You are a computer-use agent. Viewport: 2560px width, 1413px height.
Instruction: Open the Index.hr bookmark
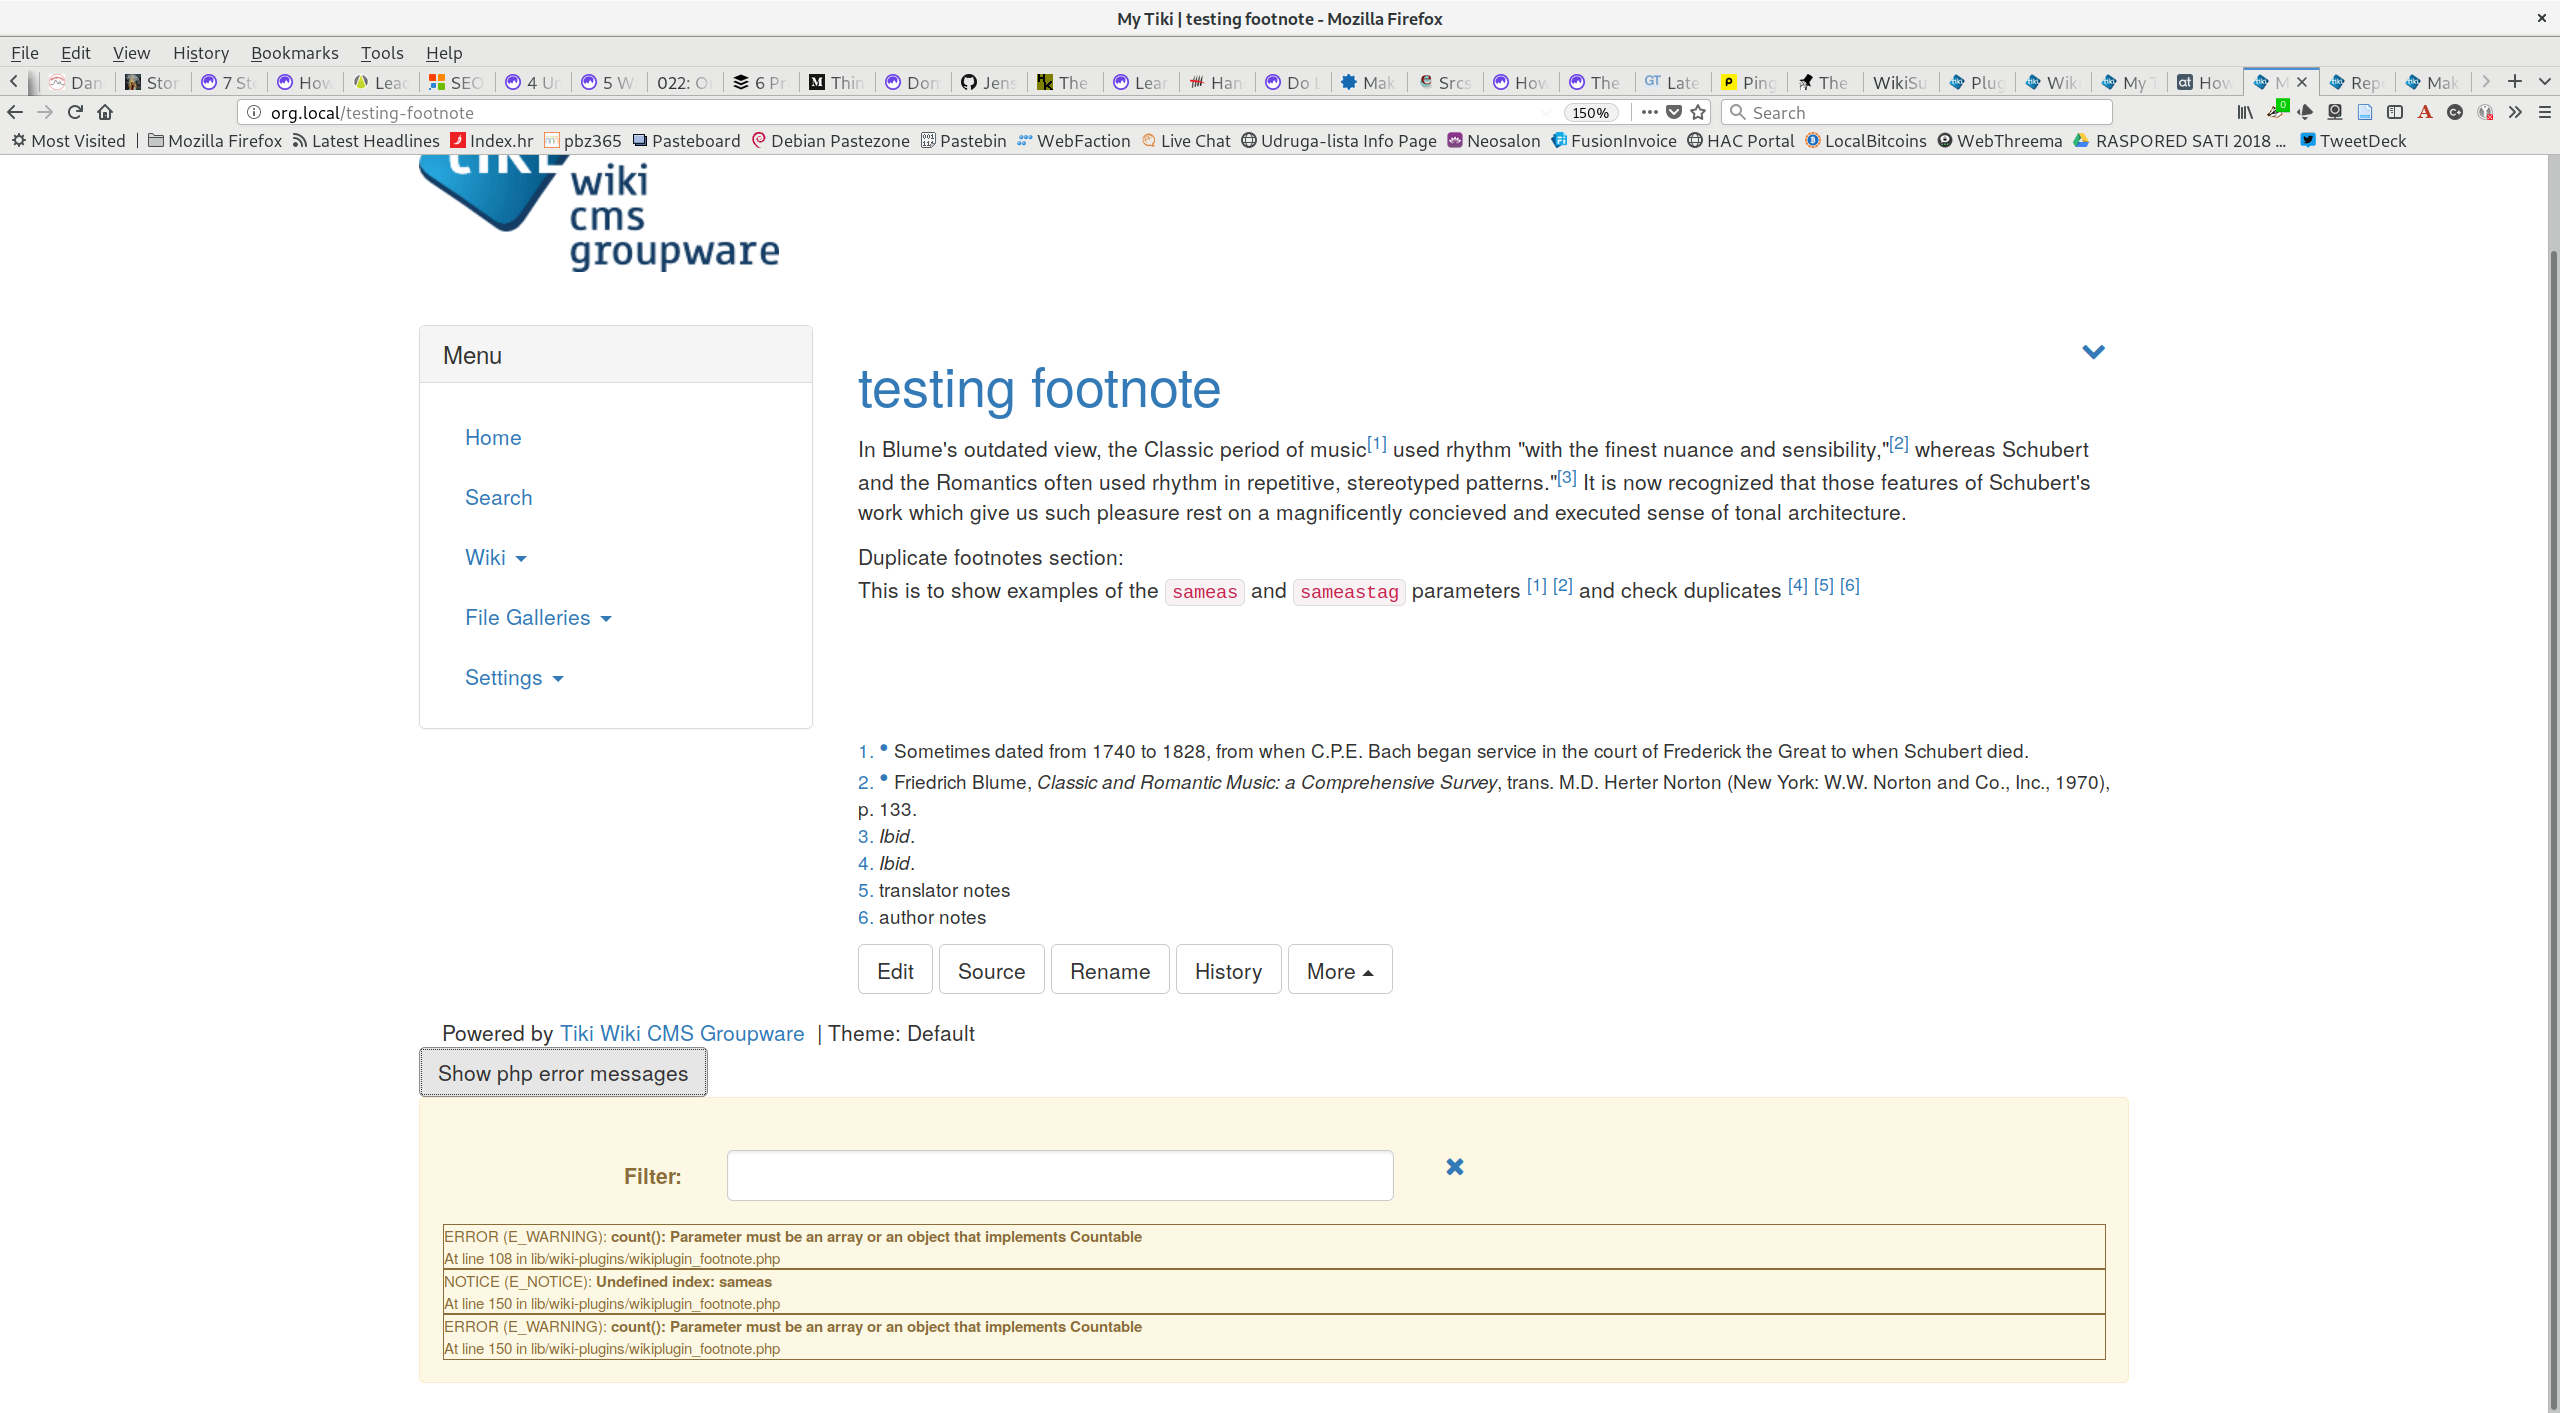(492, 141)
